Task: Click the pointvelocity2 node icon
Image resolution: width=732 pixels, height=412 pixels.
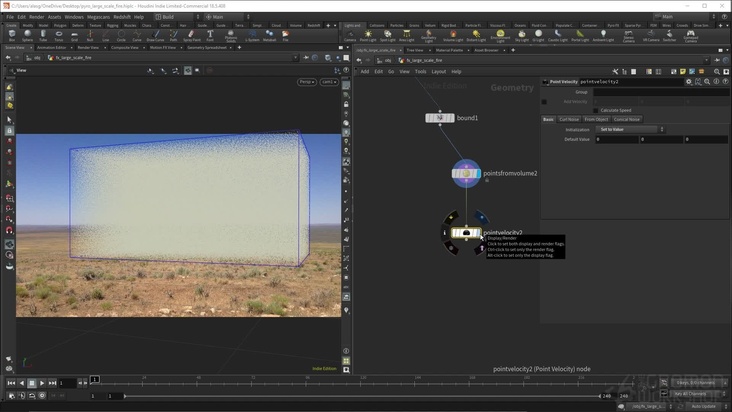Action: coord(465,233)
